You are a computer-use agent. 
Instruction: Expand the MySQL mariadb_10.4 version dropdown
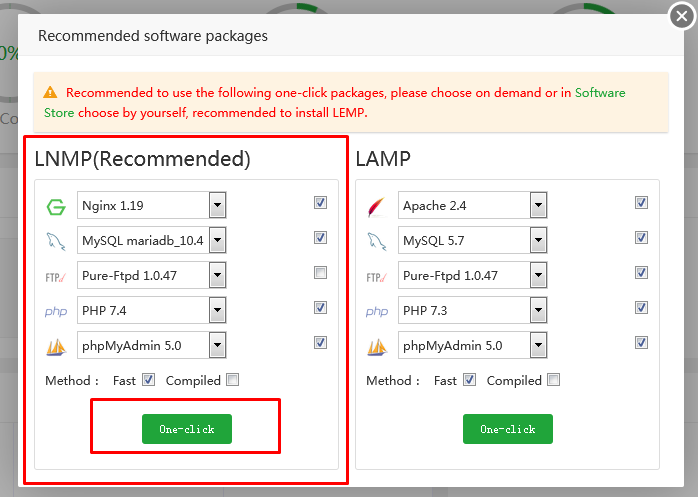(x=217, y=241)
